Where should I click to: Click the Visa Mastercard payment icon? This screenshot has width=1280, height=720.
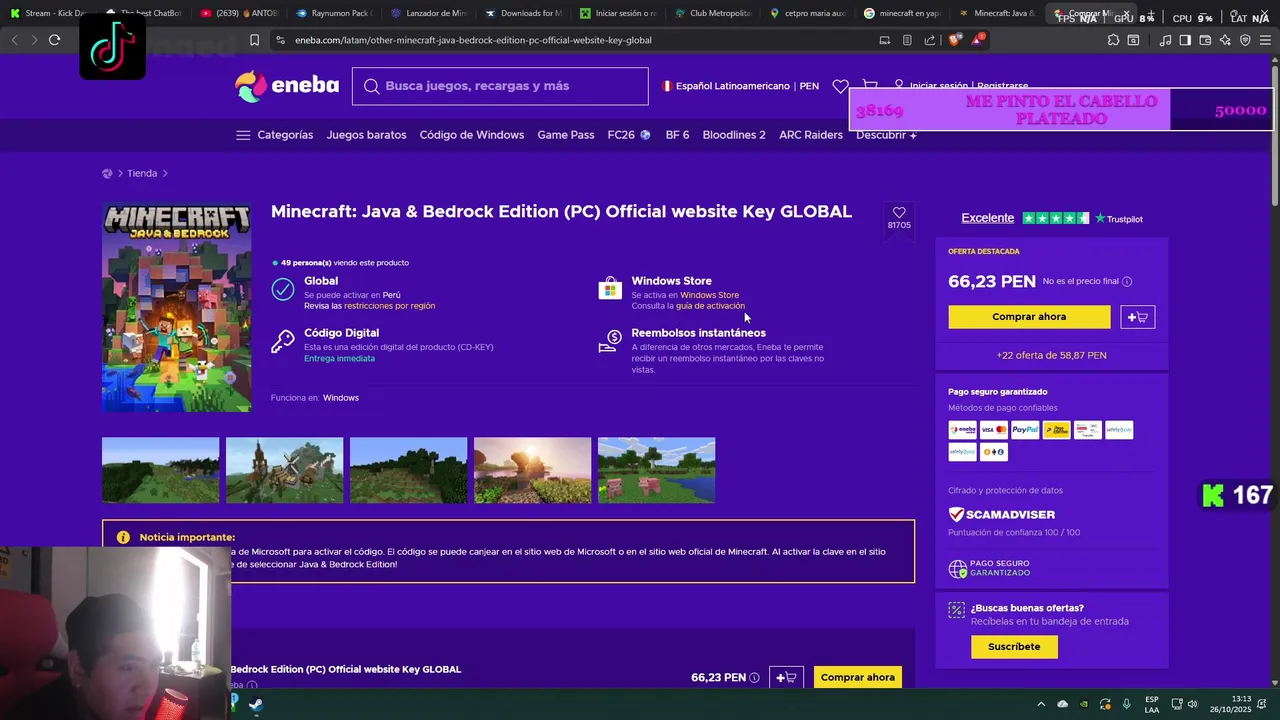pos(994,430)
